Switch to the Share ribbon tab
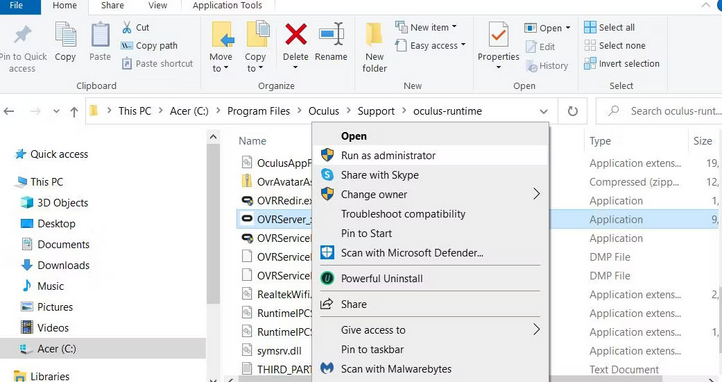 pyautogui.click(x=112, y=6)
